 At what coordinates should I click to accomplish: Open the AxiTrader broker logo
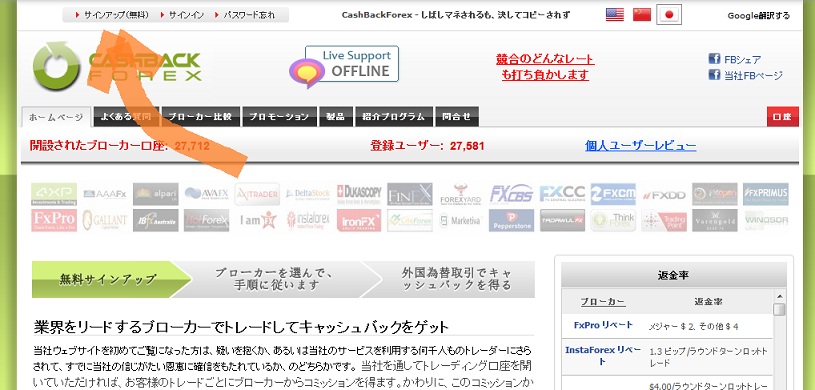click(257, 194)
